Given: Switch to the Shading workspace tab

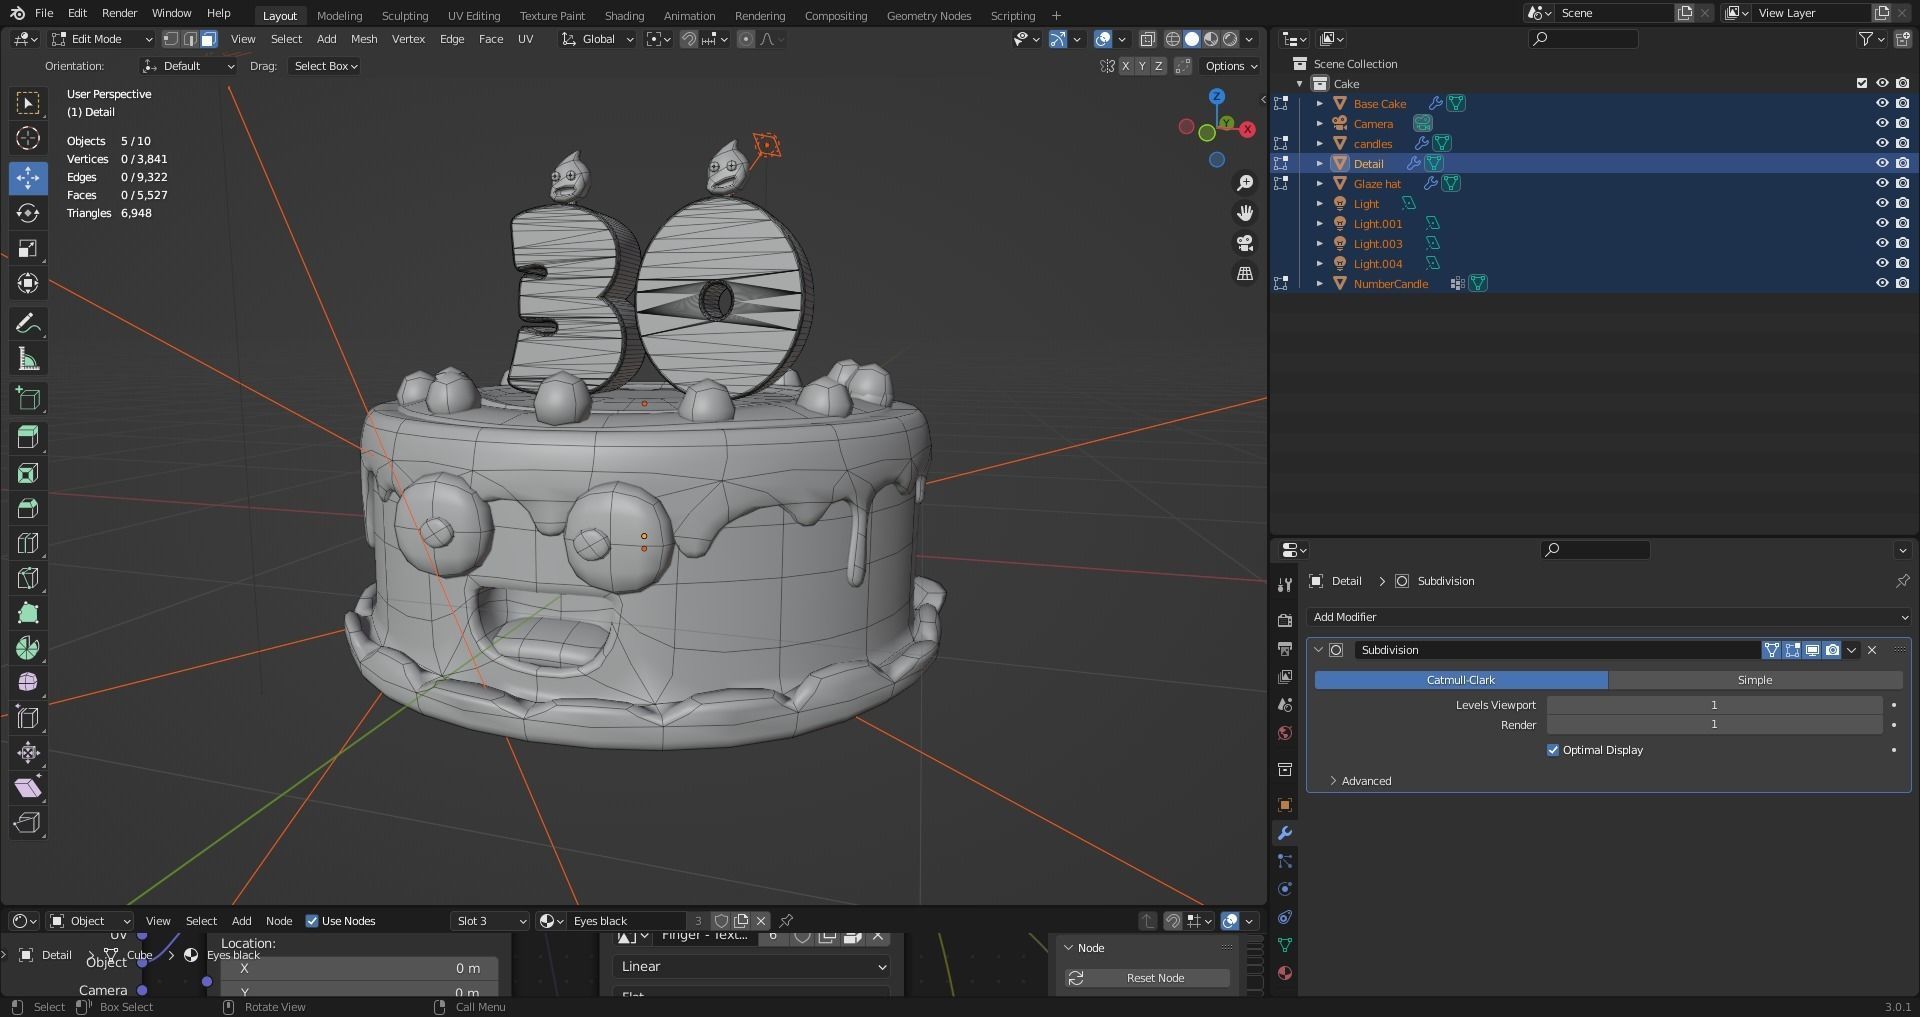Looking at the screenshot, I should (624, 15).
